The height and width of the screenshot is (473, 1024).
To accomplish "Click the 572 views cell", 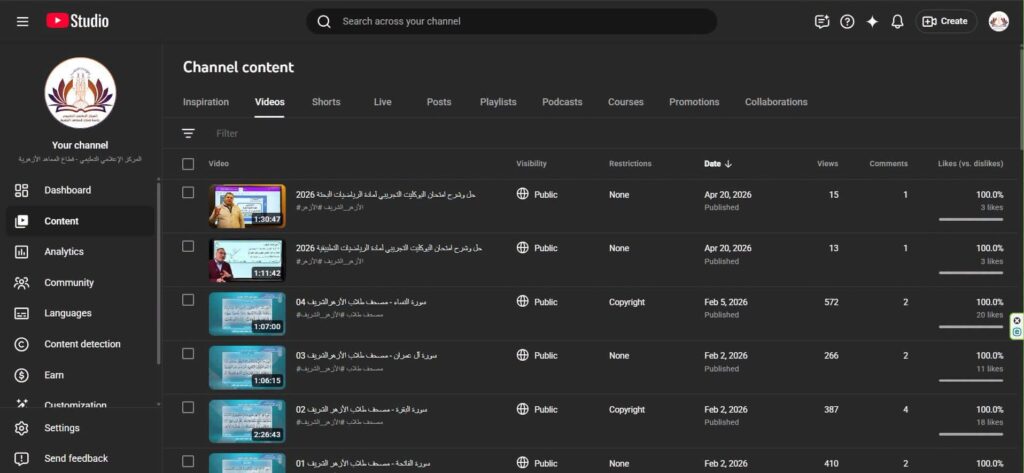I will point(831,302).
